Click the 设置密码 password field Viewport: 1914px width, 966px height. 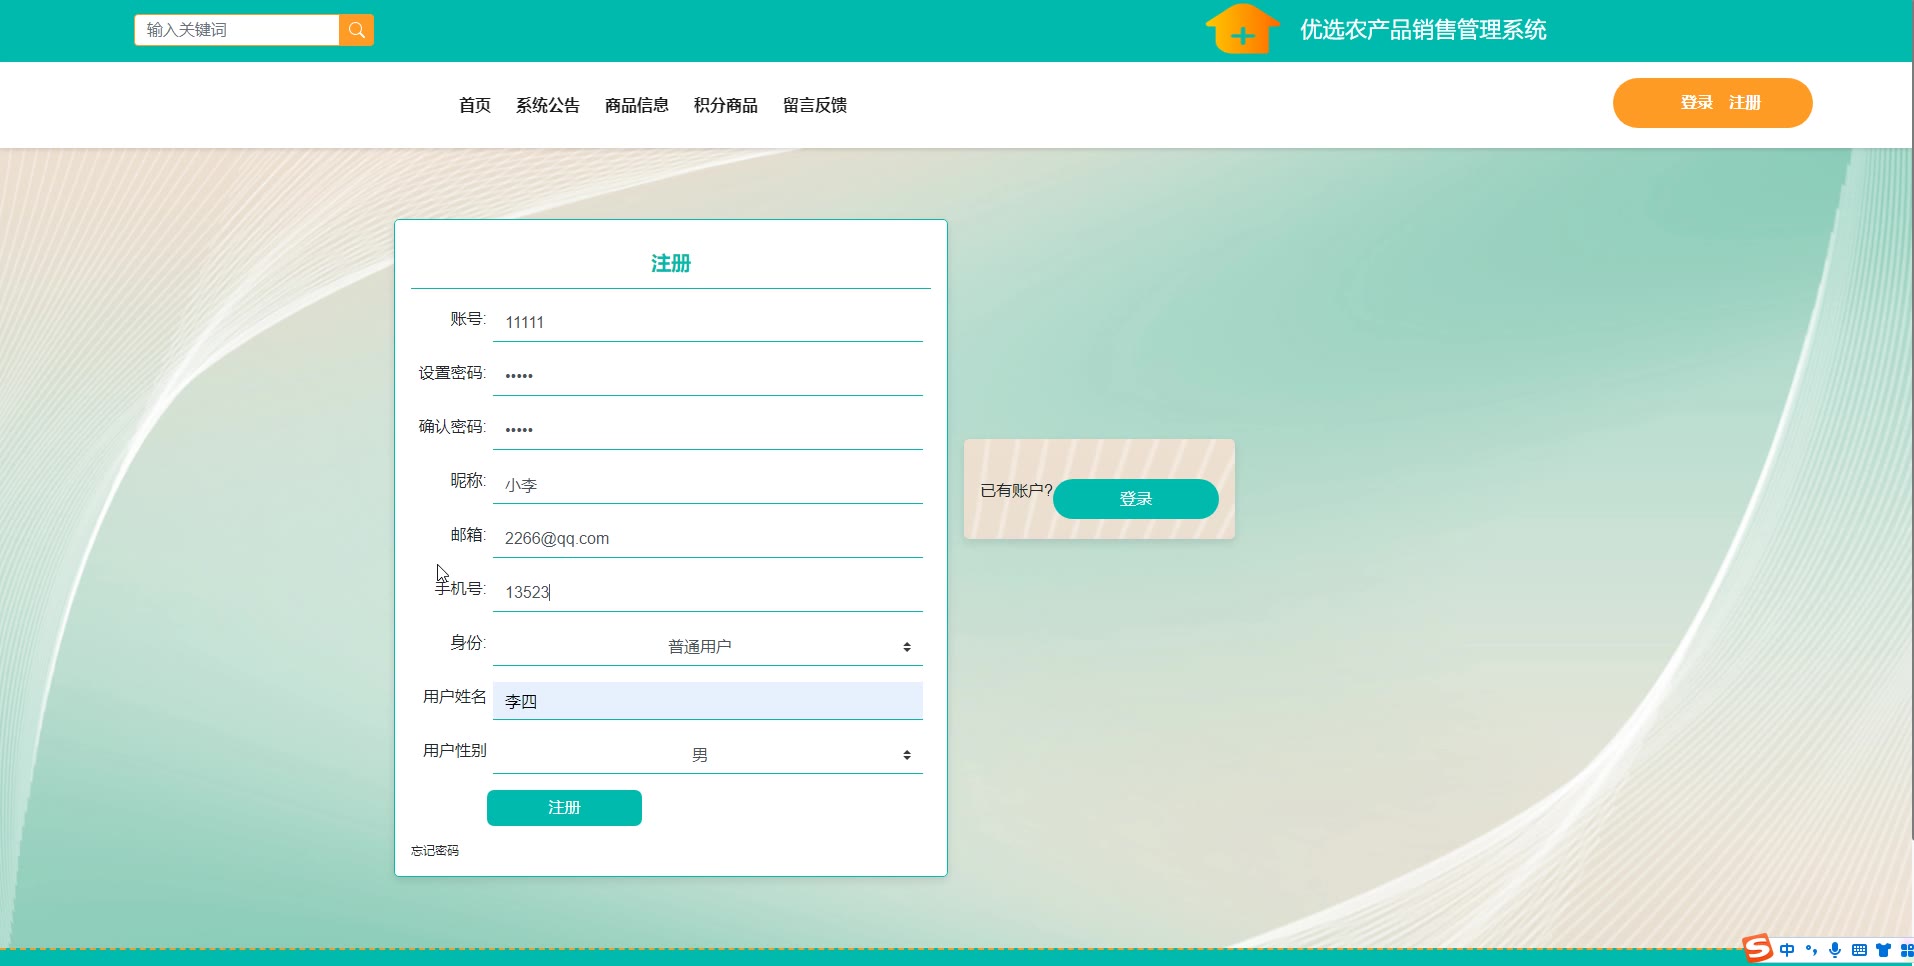[708, 376]
